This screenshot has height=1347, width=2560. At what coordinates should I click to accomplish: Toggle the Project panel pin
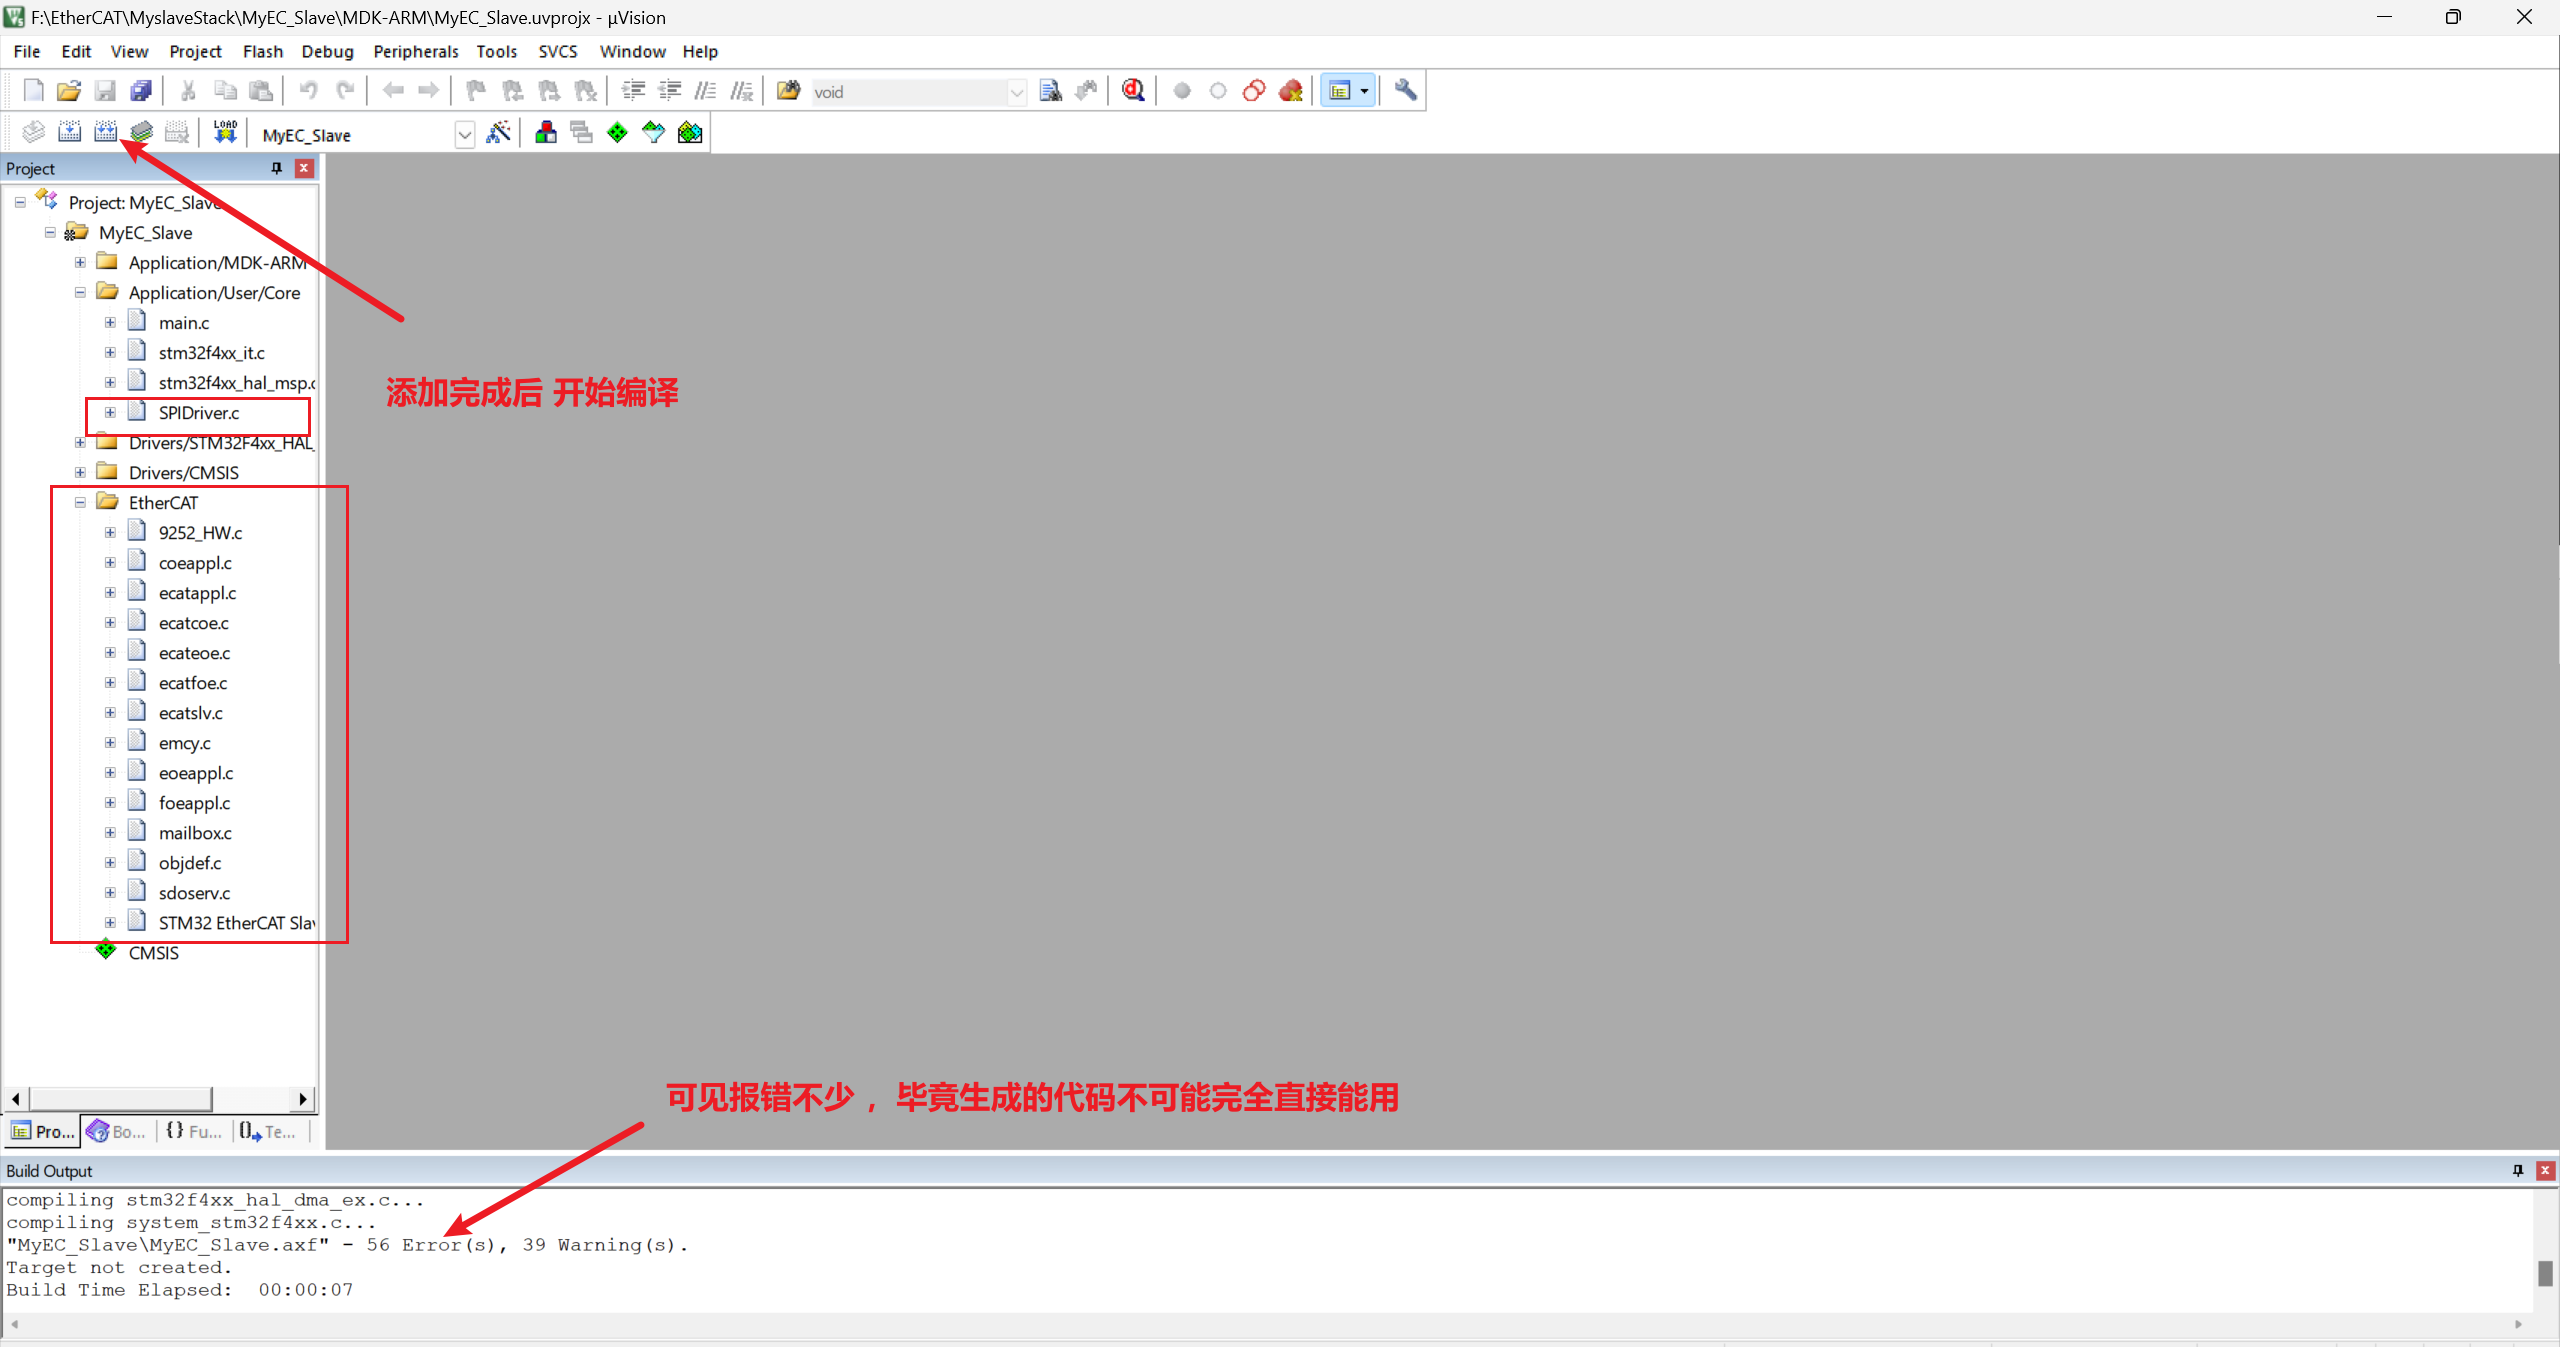tap(277, 168)
